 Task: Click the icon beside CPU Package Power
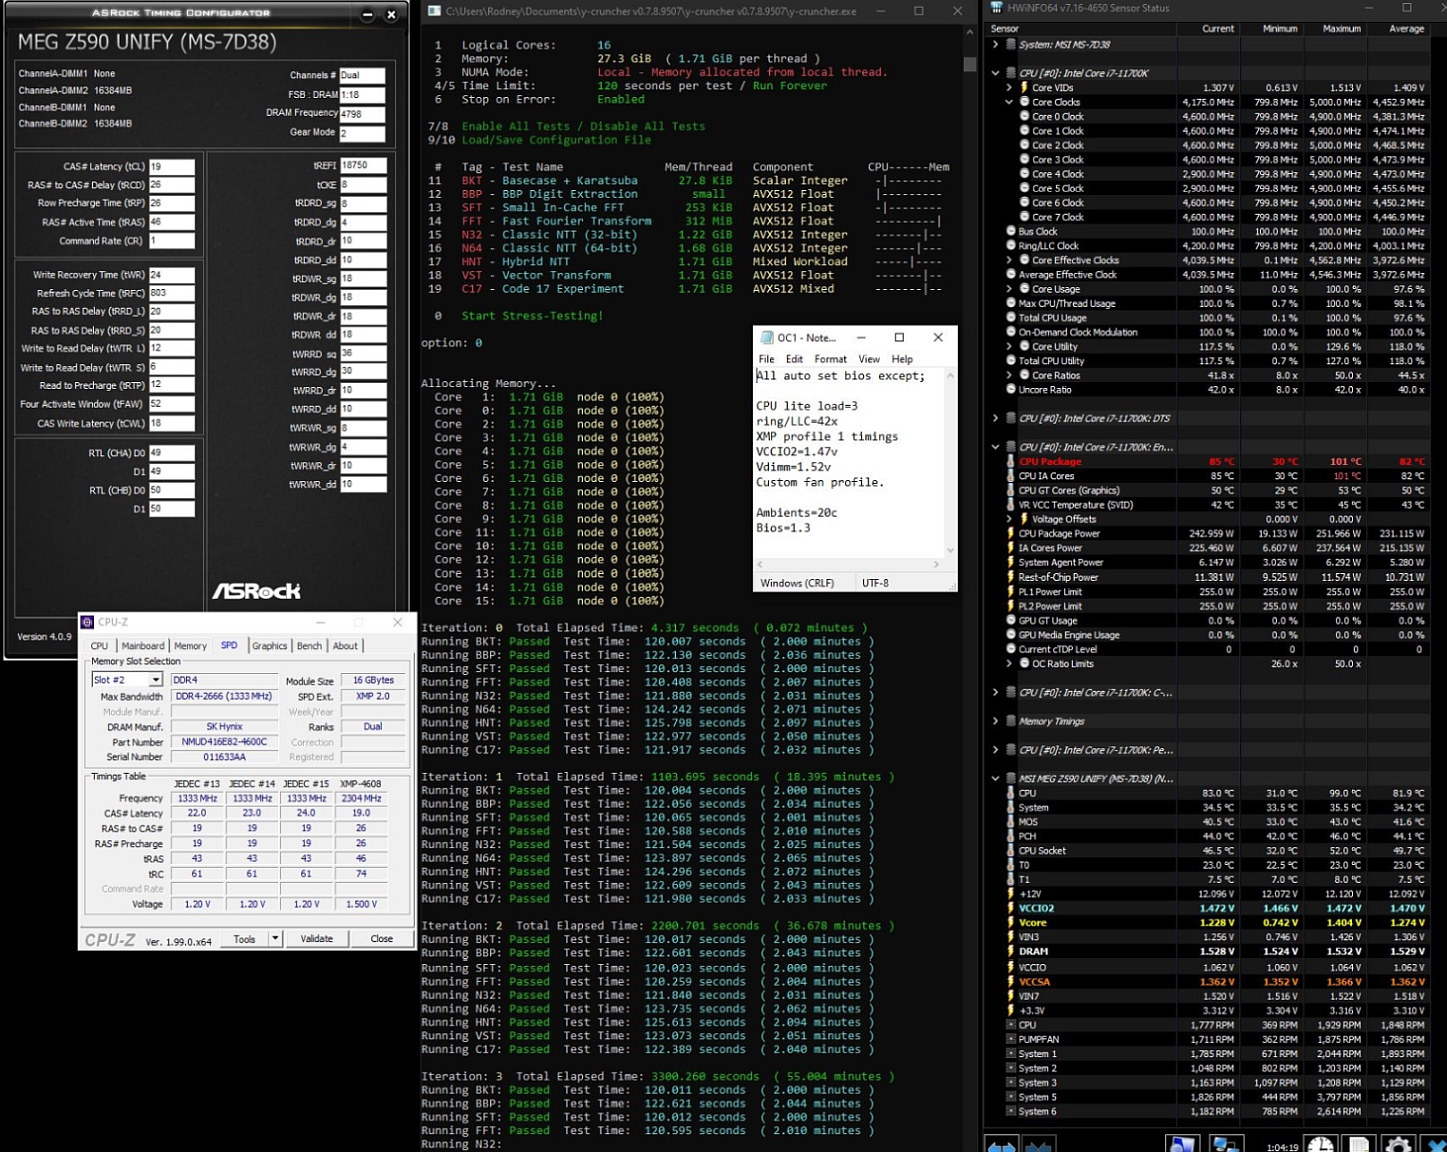[x=1010, y=534]
